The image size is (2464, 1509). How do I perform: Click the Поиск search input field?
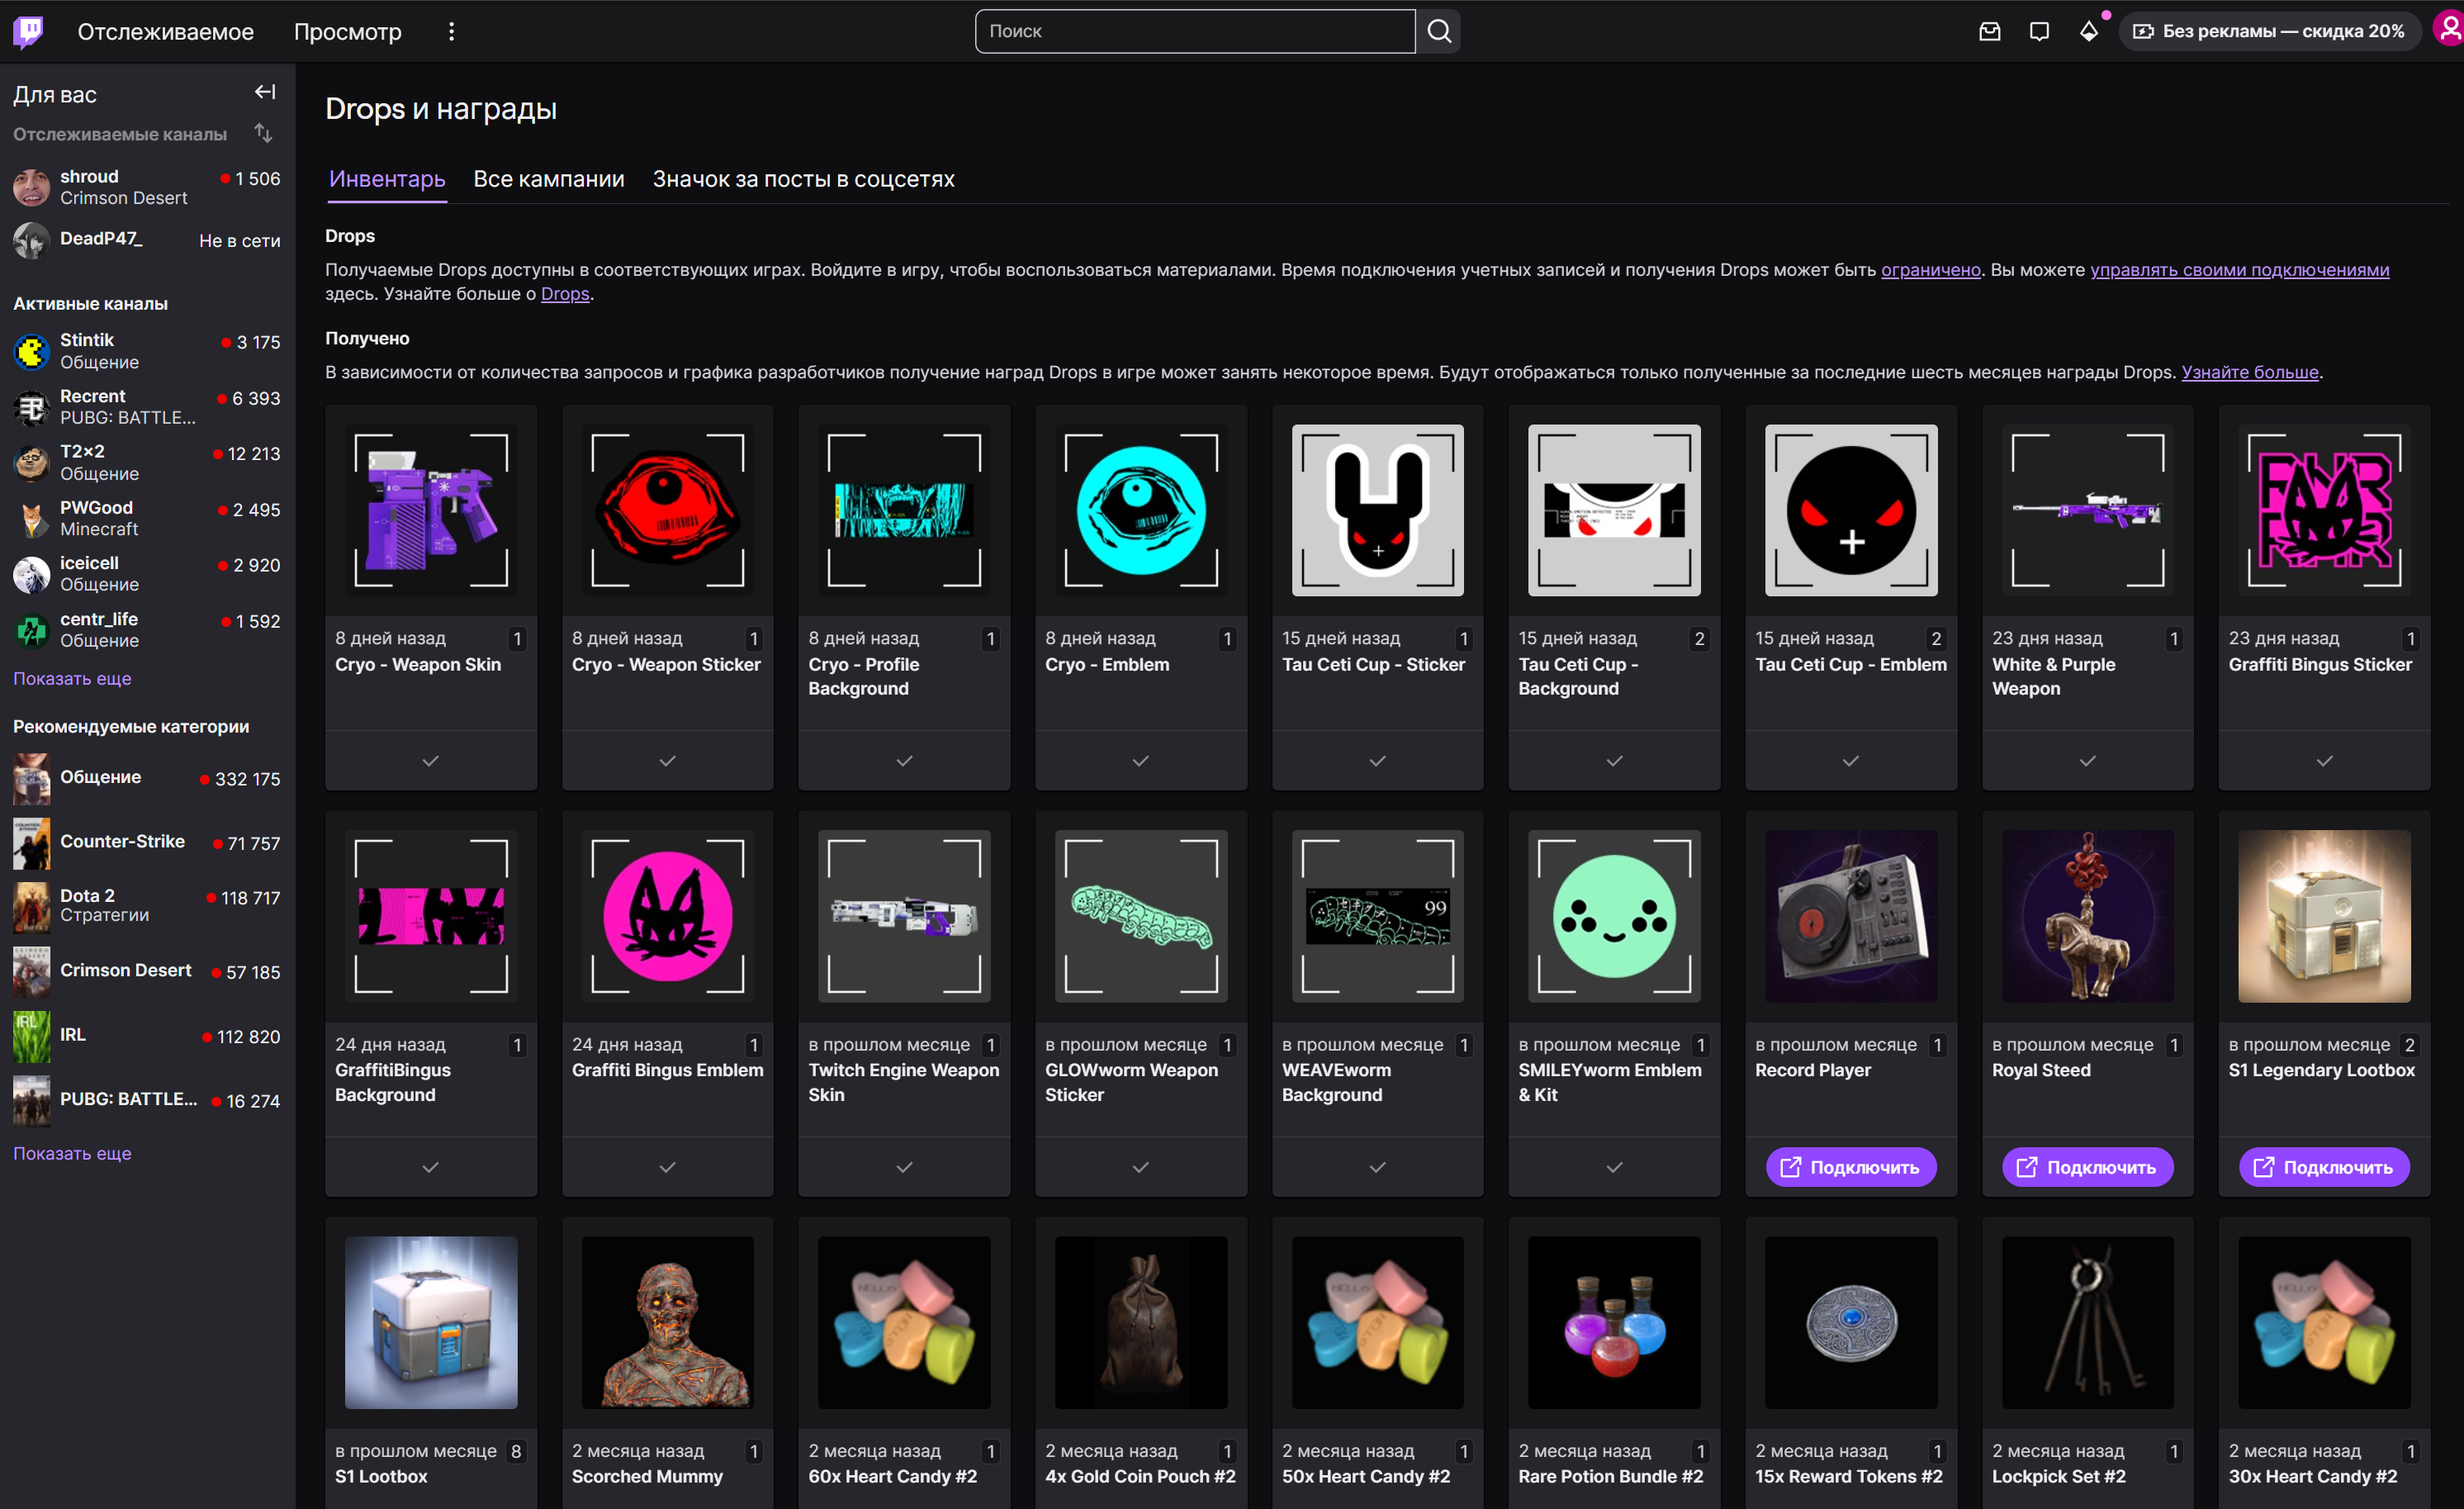(1194, 31)
